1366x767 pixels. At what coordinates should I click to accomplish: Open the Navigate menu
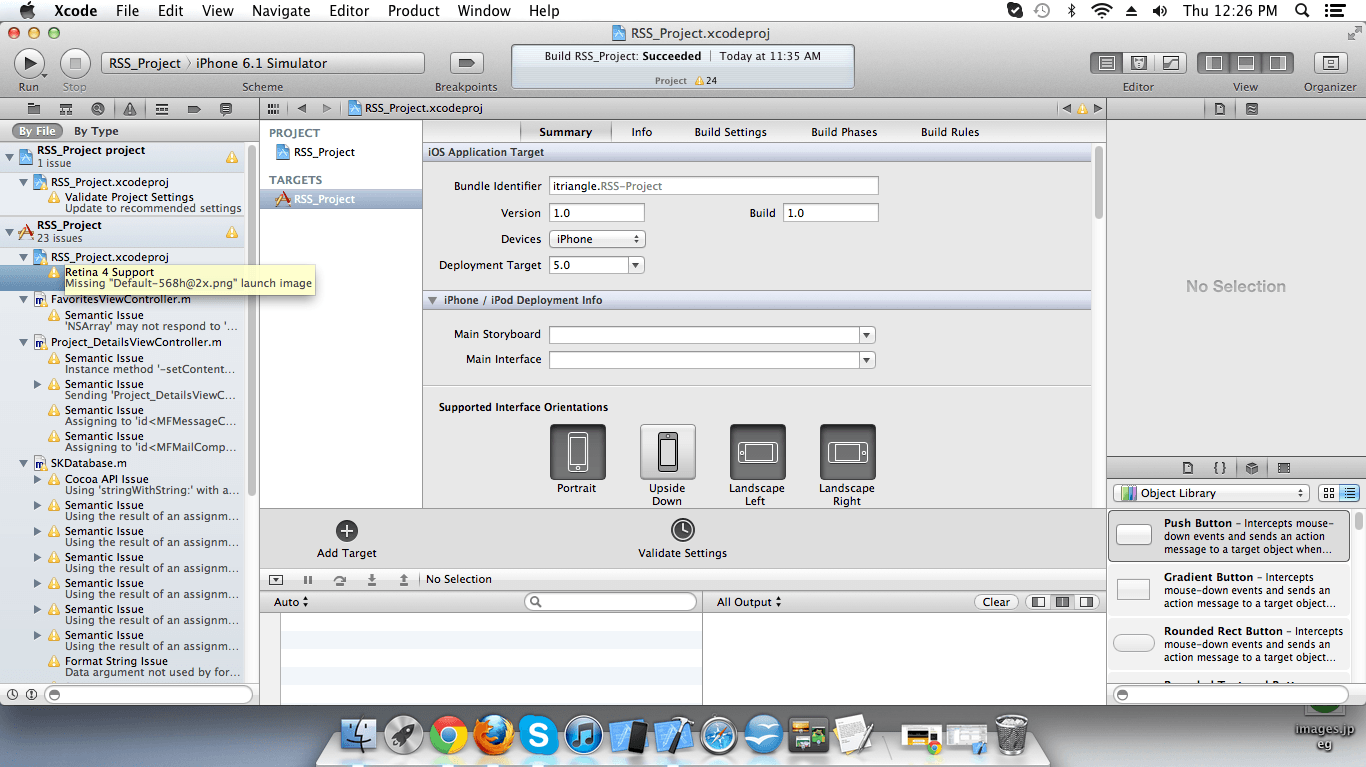click(281, 11)
